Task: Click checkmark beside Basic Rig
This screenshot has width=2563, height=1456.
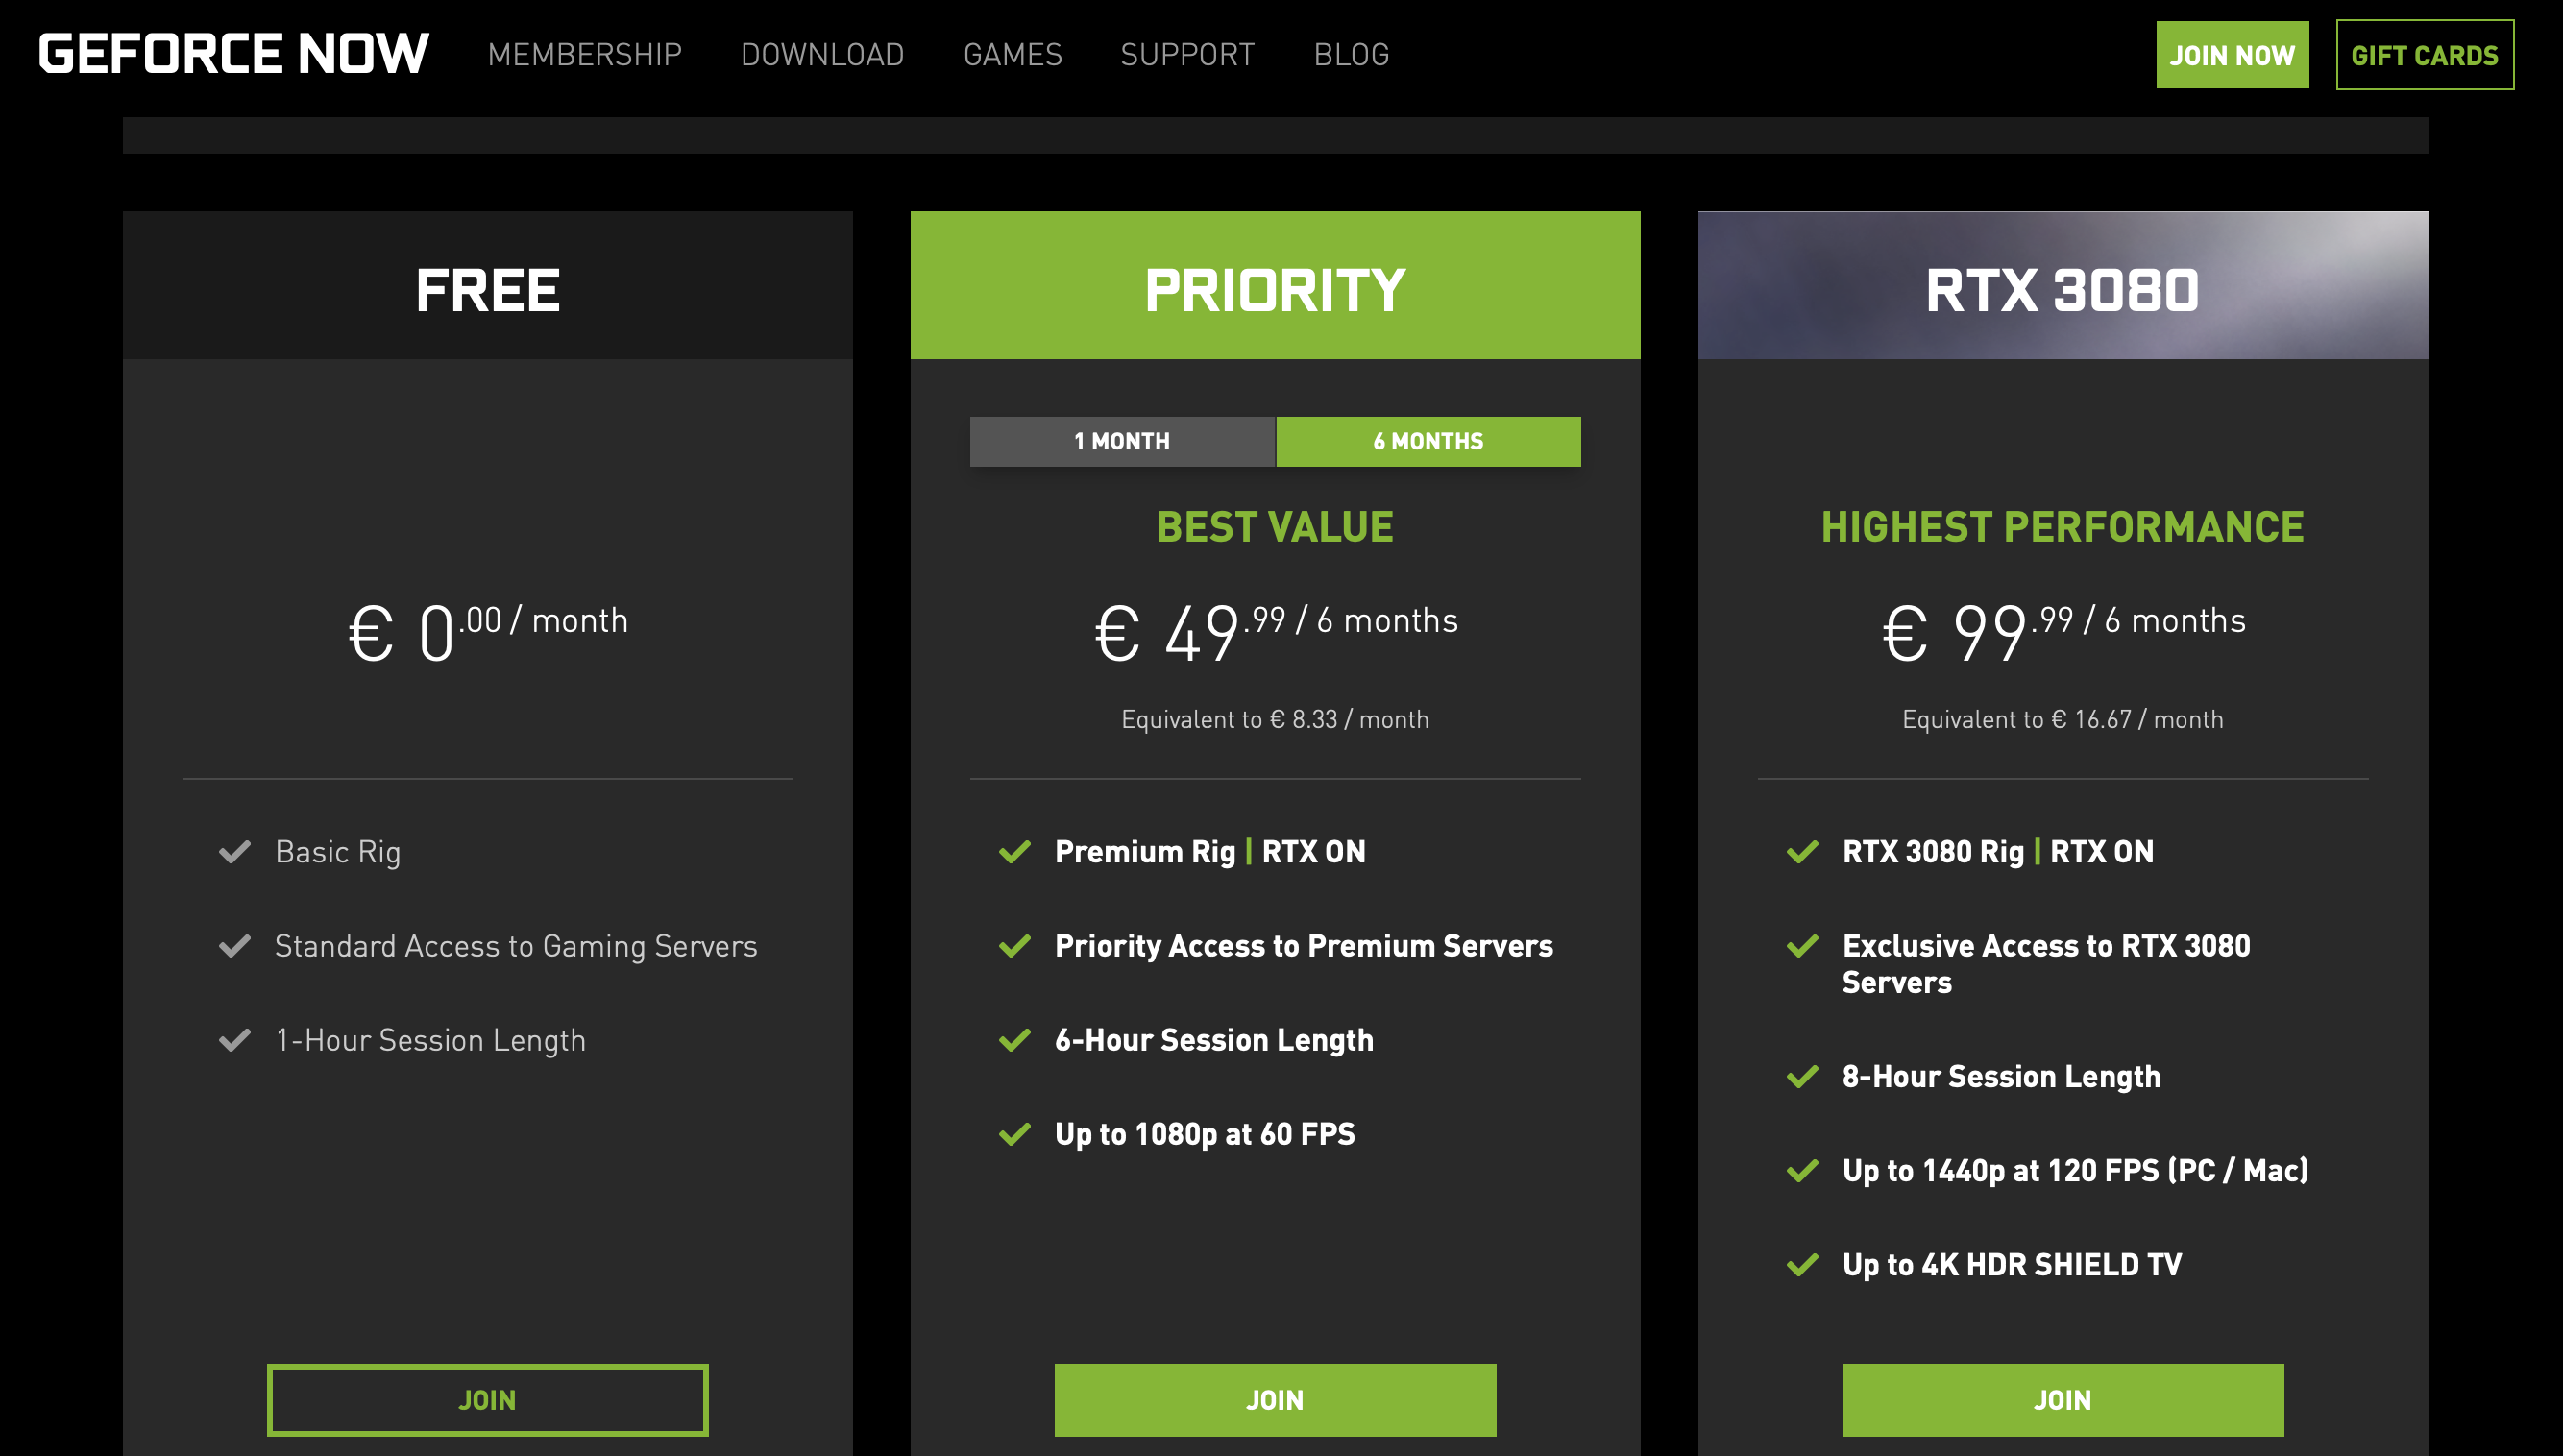Action: 235,852
